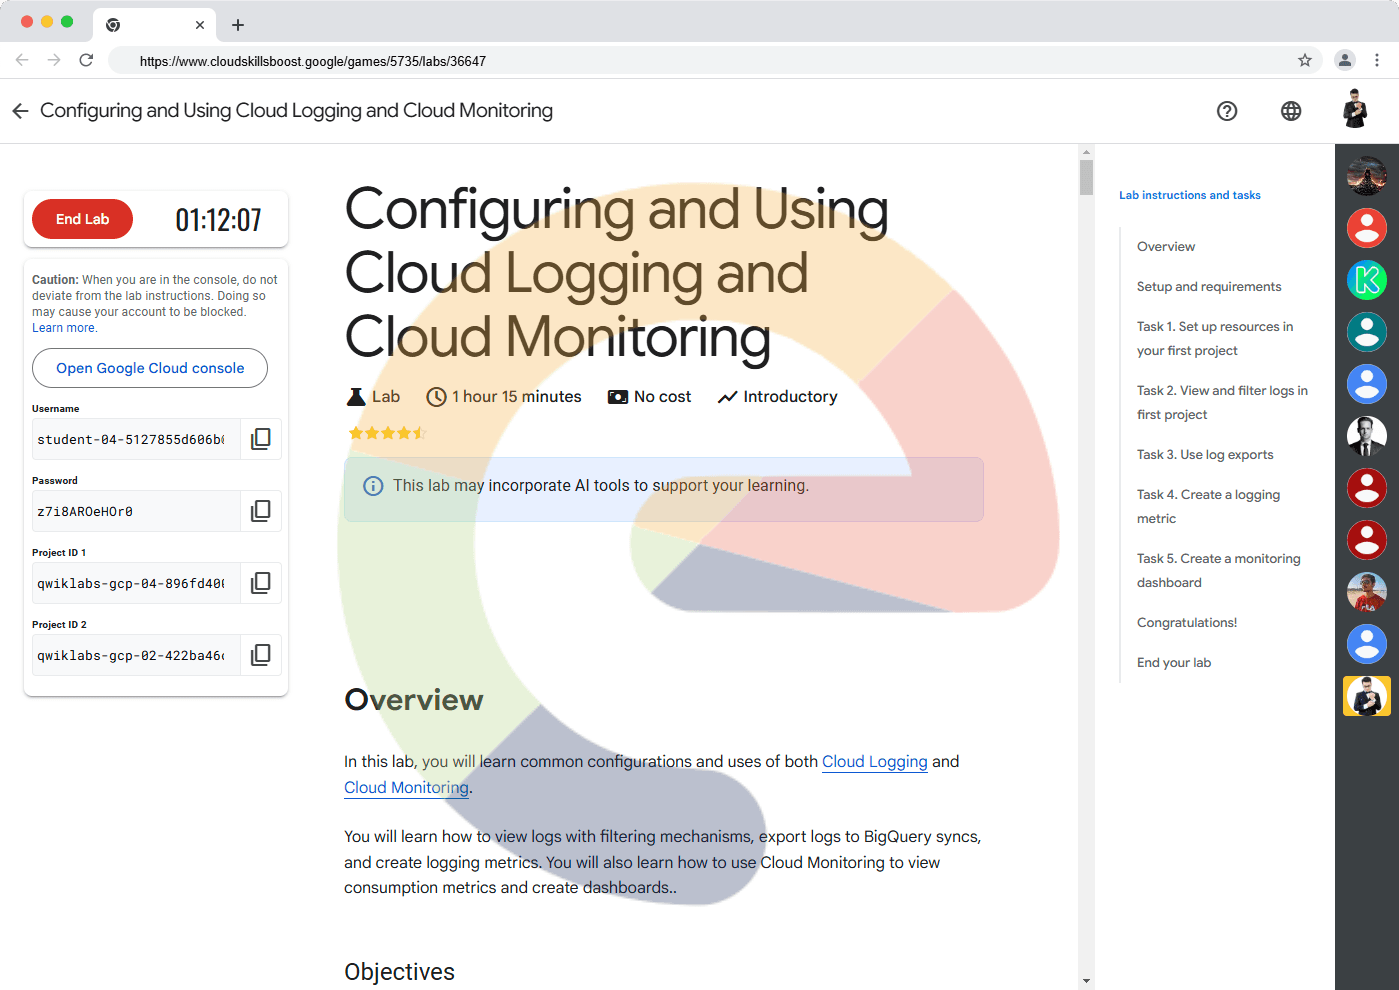Jump to End your lab section
Image resolution: width=1399 pixels, height=990 pixels.
pos(1174,663)
